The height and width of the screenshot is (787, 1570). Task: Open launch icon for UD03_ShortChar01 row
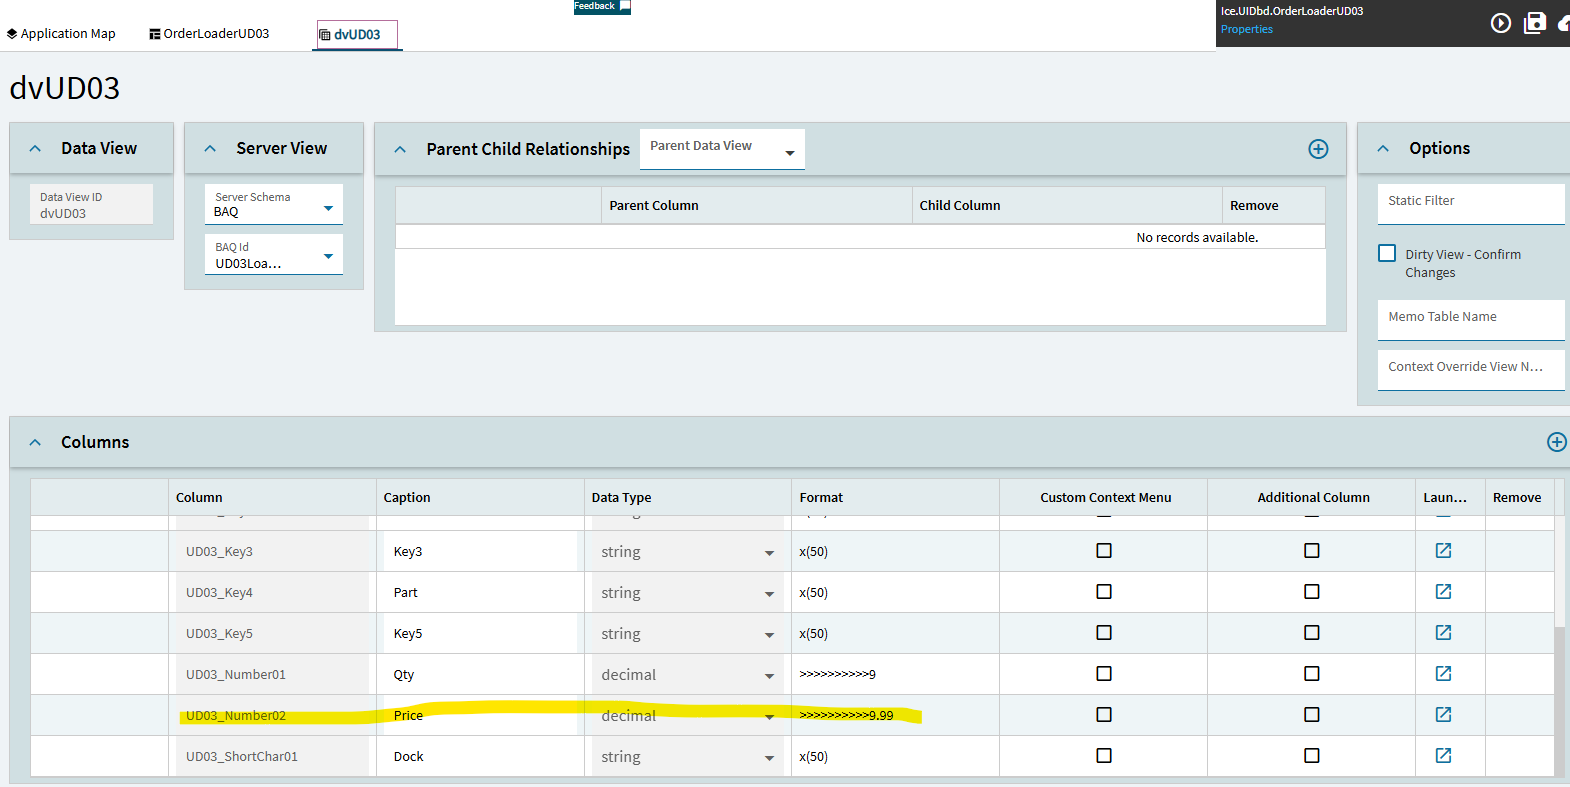coord(1443,756)
